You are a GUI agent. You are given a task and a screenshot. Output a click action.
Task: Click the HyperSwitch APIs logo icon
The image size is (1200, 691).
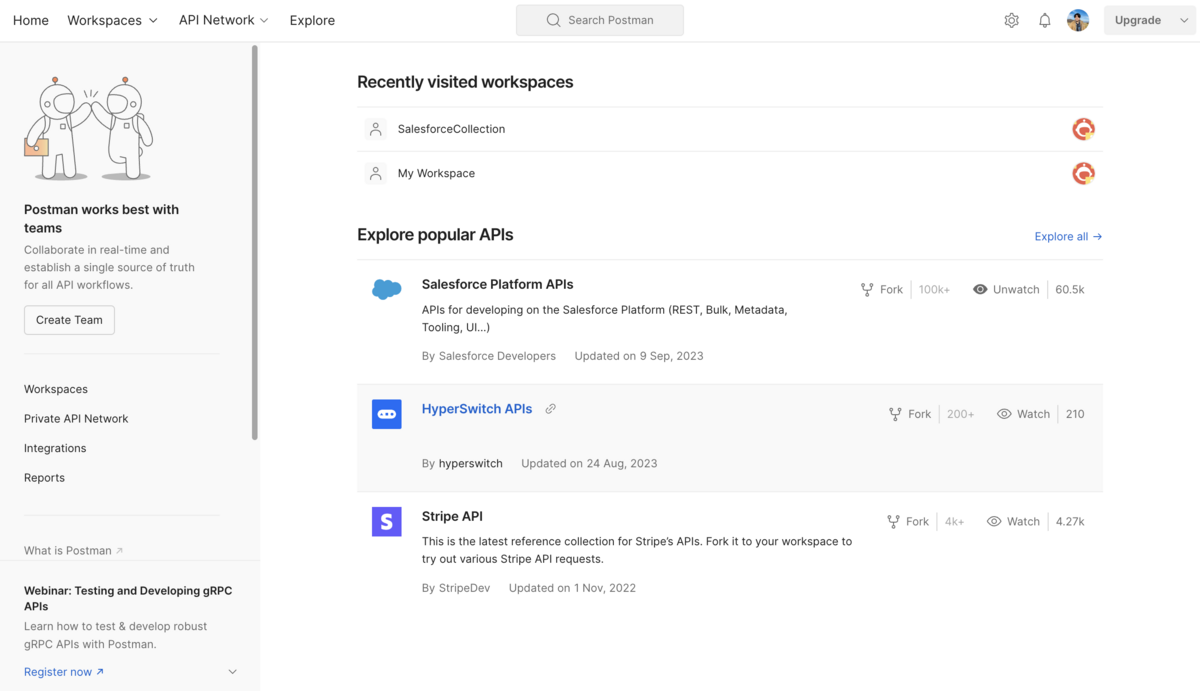(x=387, y=414)
